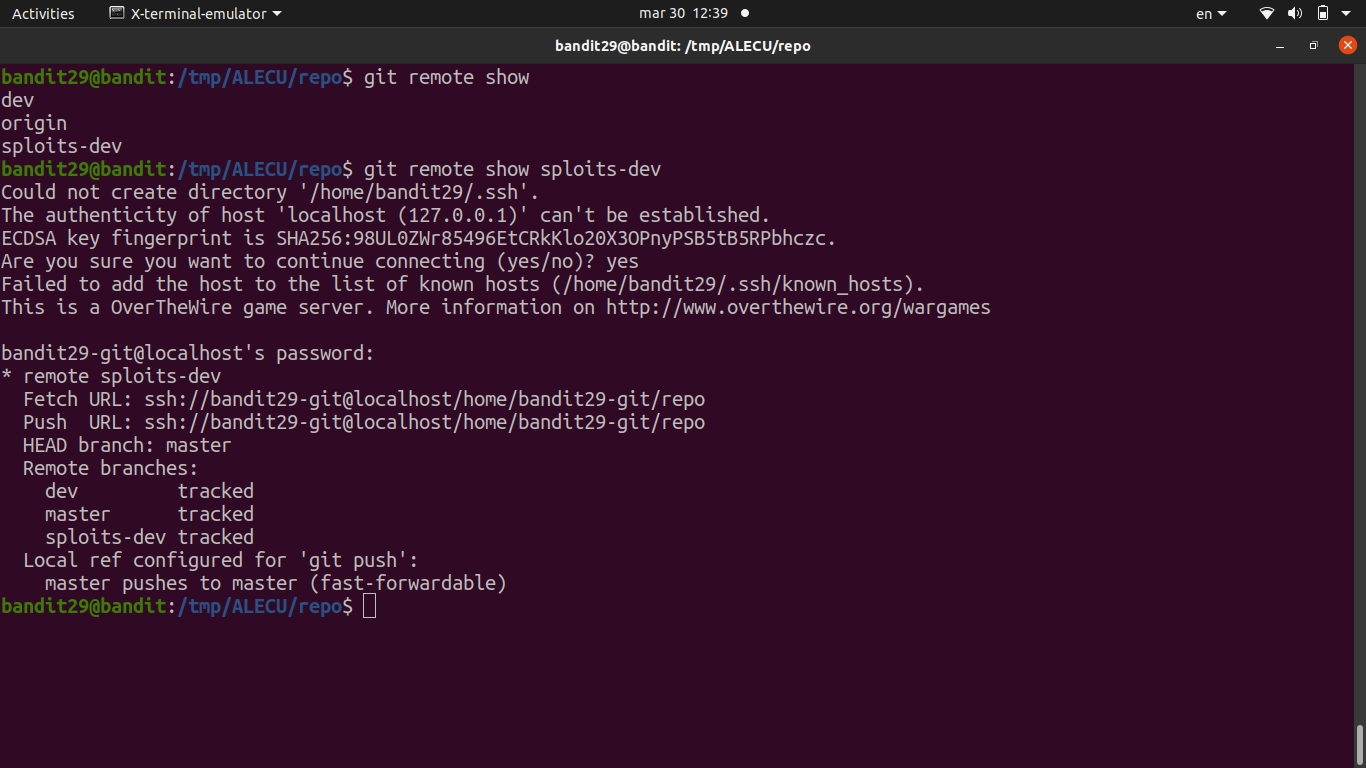The width and height of the screenshot is (1366, 768).
Task: Open the calendar from the clock
Action: (683, 14)
